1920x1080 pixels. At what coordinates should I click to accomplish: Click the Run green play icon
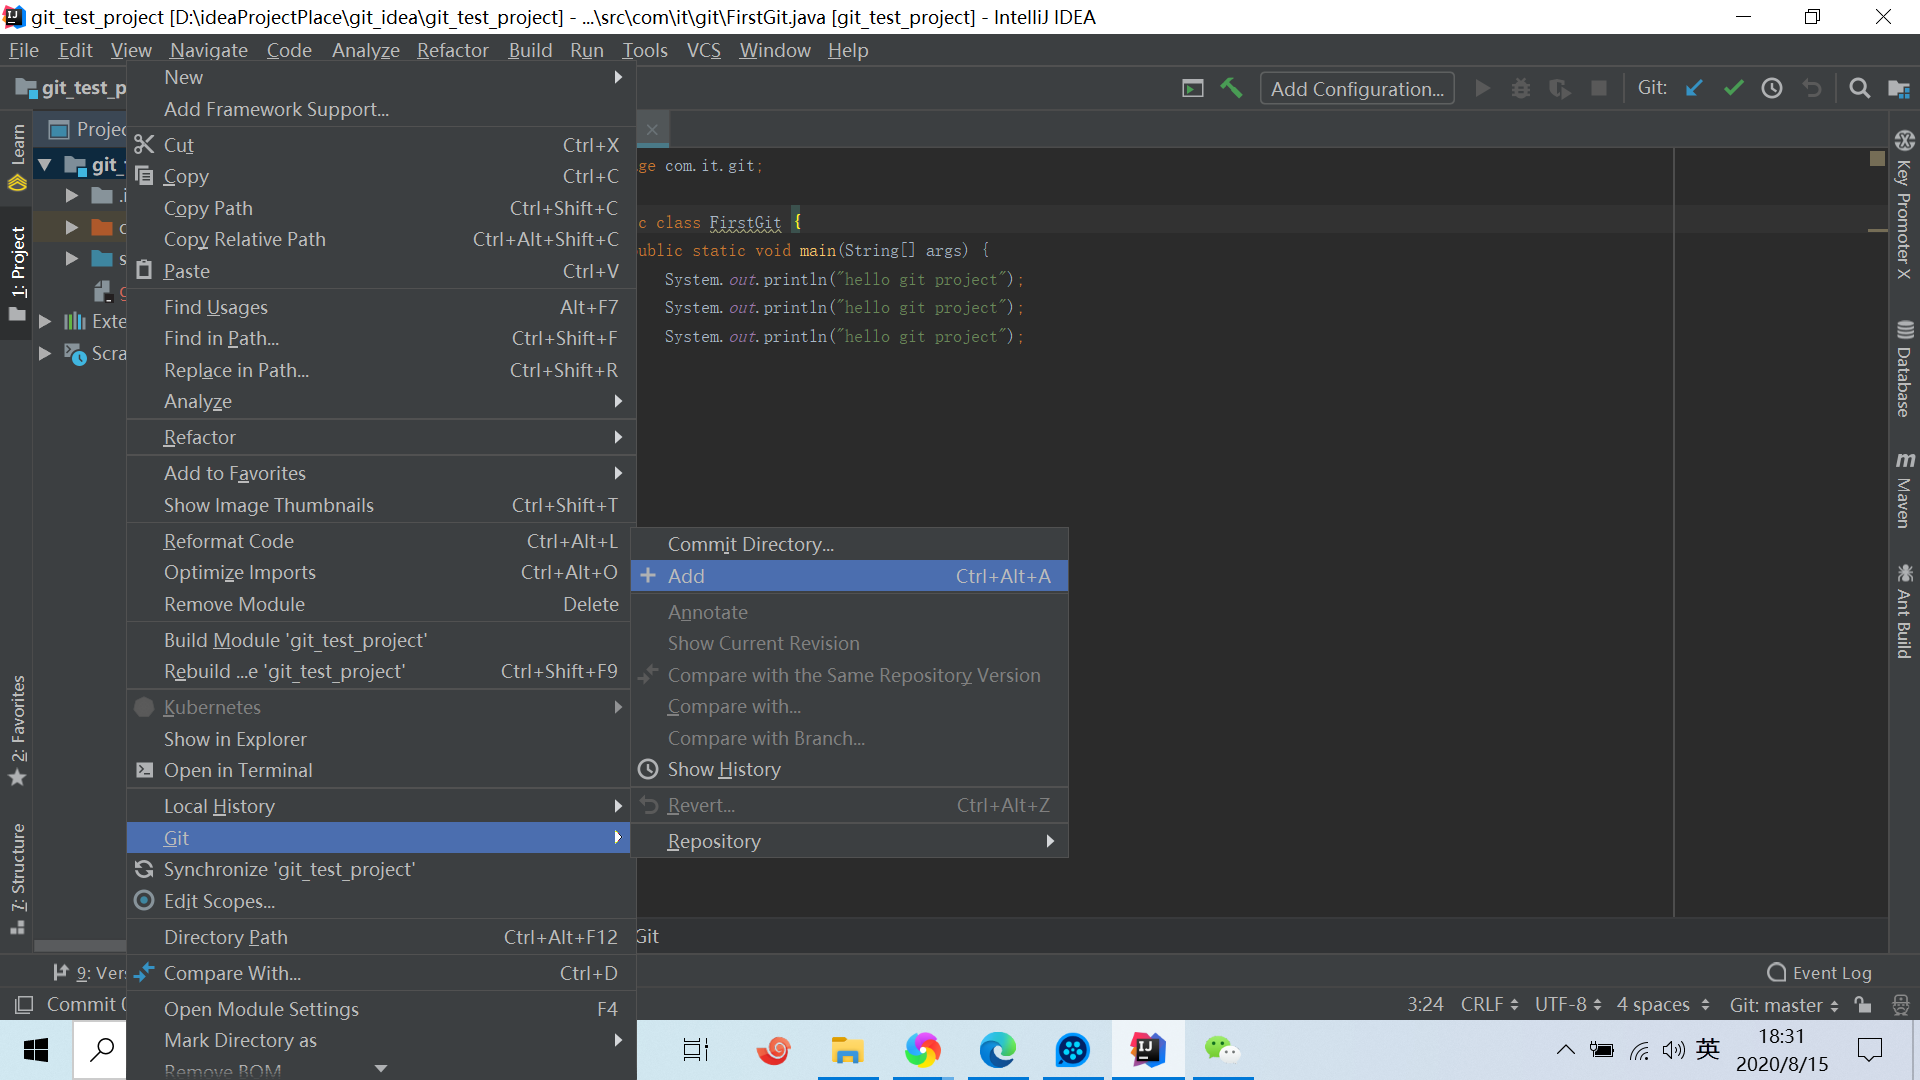point(1483,89)
